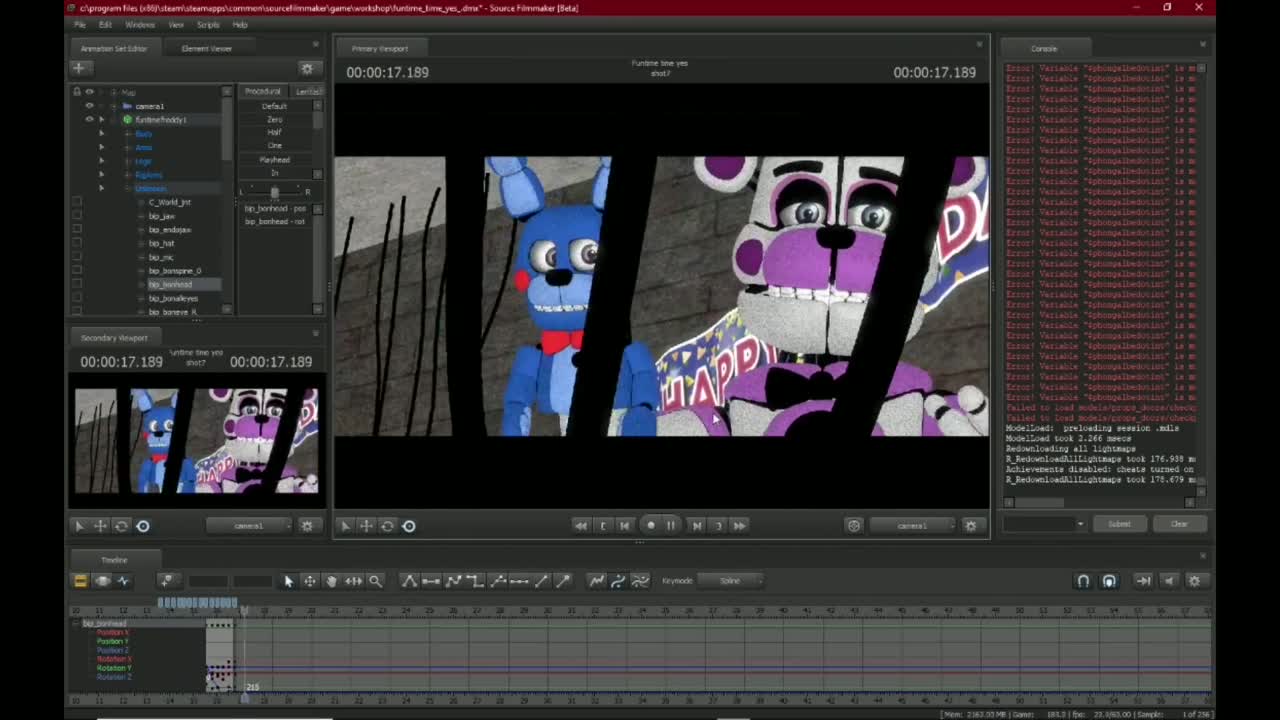Image resolution: width=1280 pixels, height=720 pixels.
Task: Expand the Body group
Action: click(101, 133)
